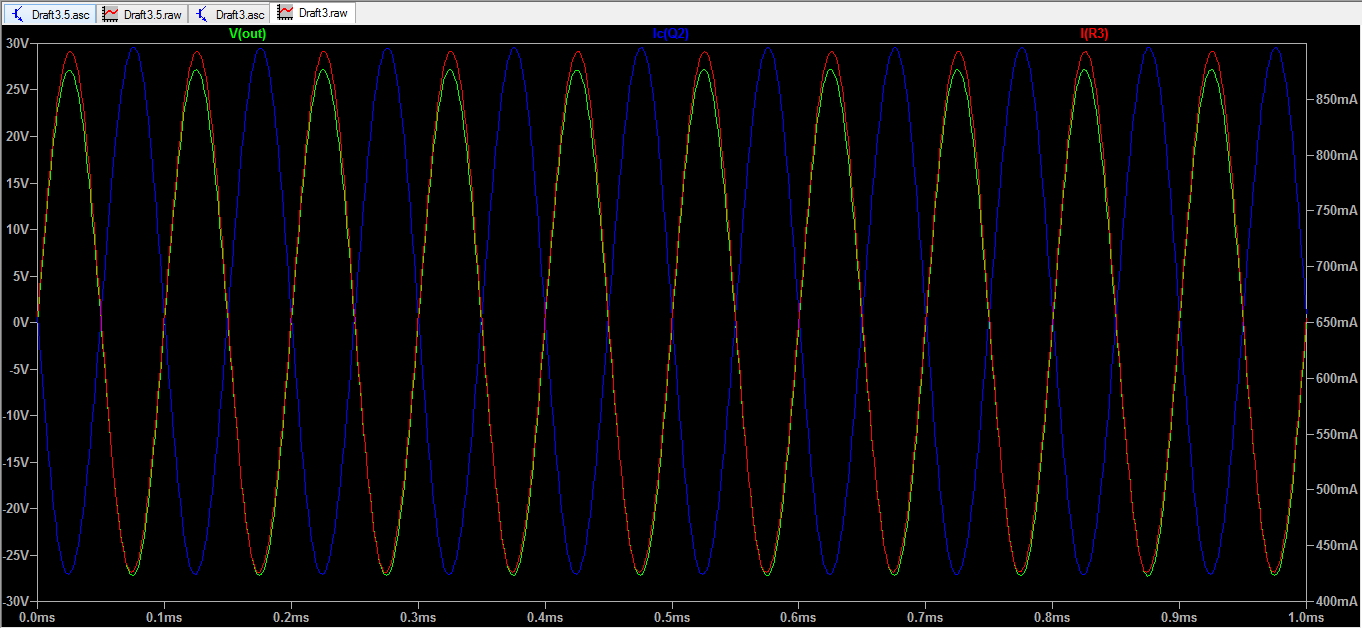
Task: Click the 0.8ms time axis label
Action: point(1052,618)
